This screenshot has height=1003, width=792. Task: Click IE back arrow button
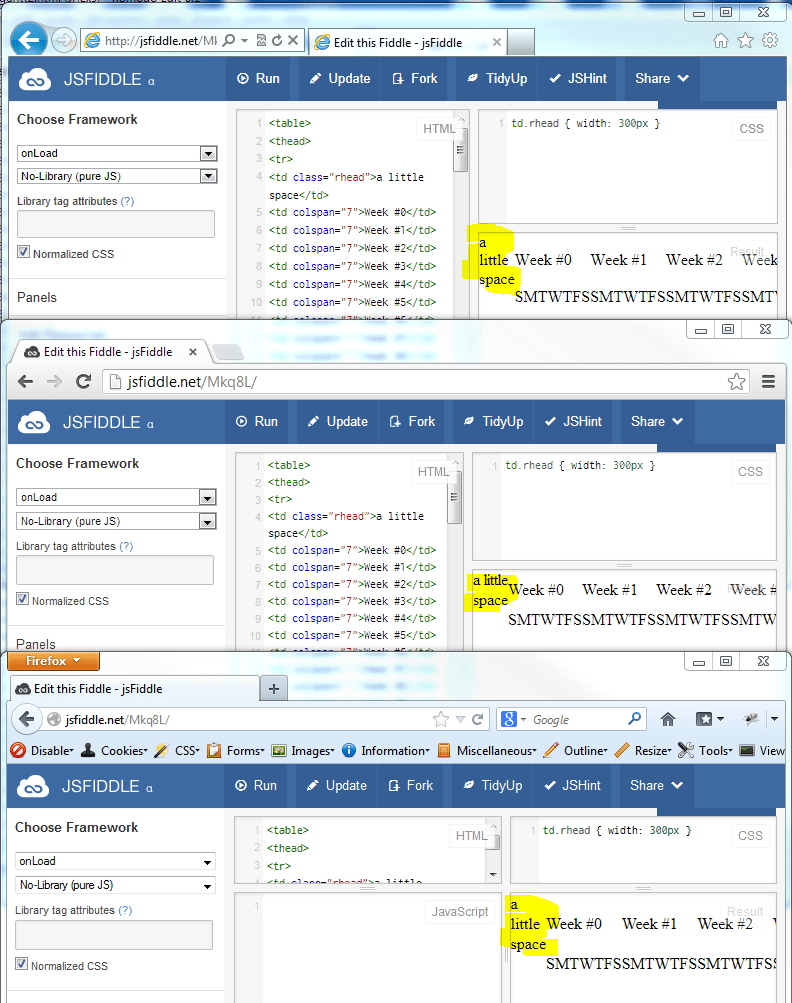29,41
